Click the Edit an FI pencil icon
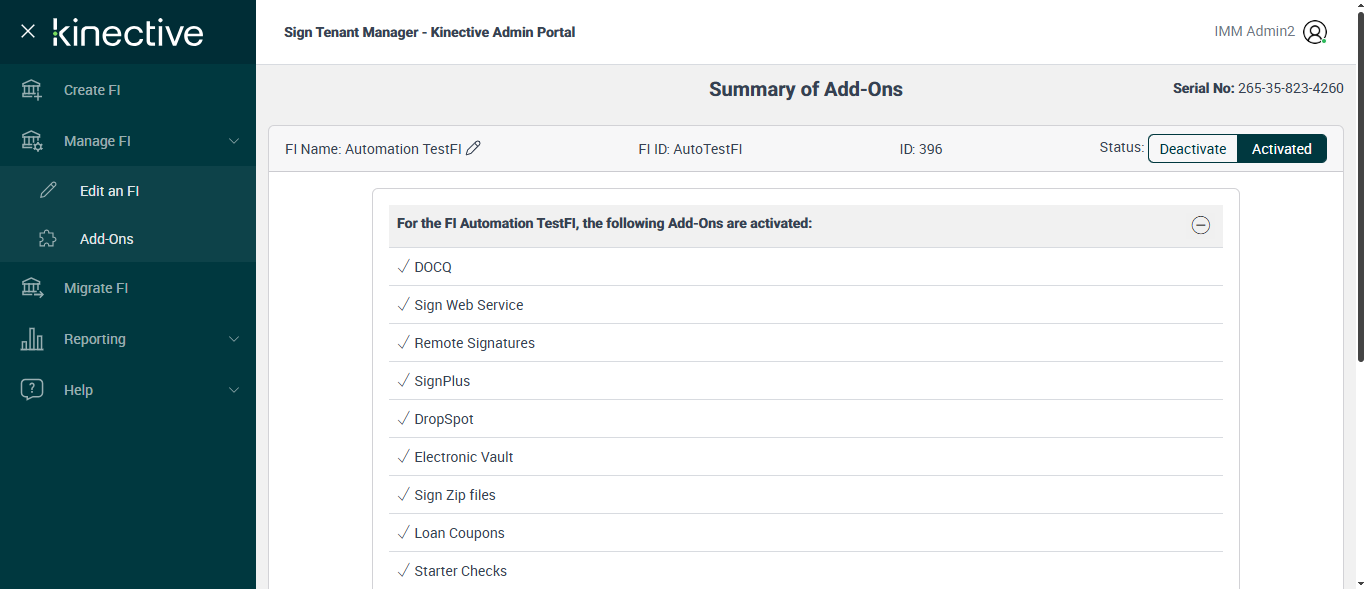1366x589 pixels. (48, 191)
